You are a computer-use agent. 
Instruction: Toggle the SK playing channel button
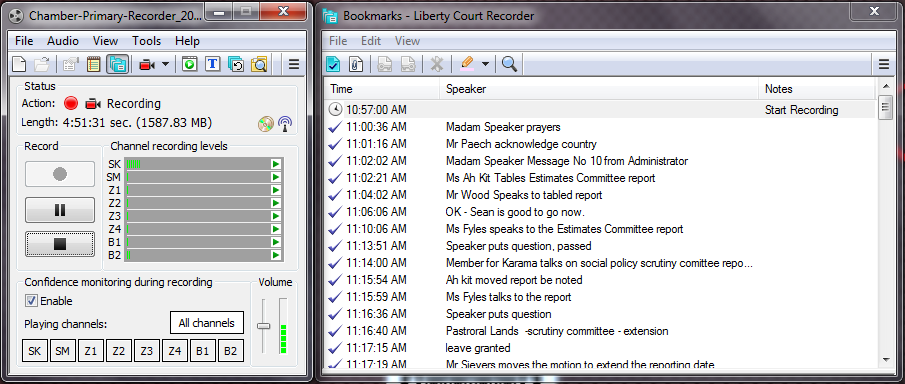35,351
